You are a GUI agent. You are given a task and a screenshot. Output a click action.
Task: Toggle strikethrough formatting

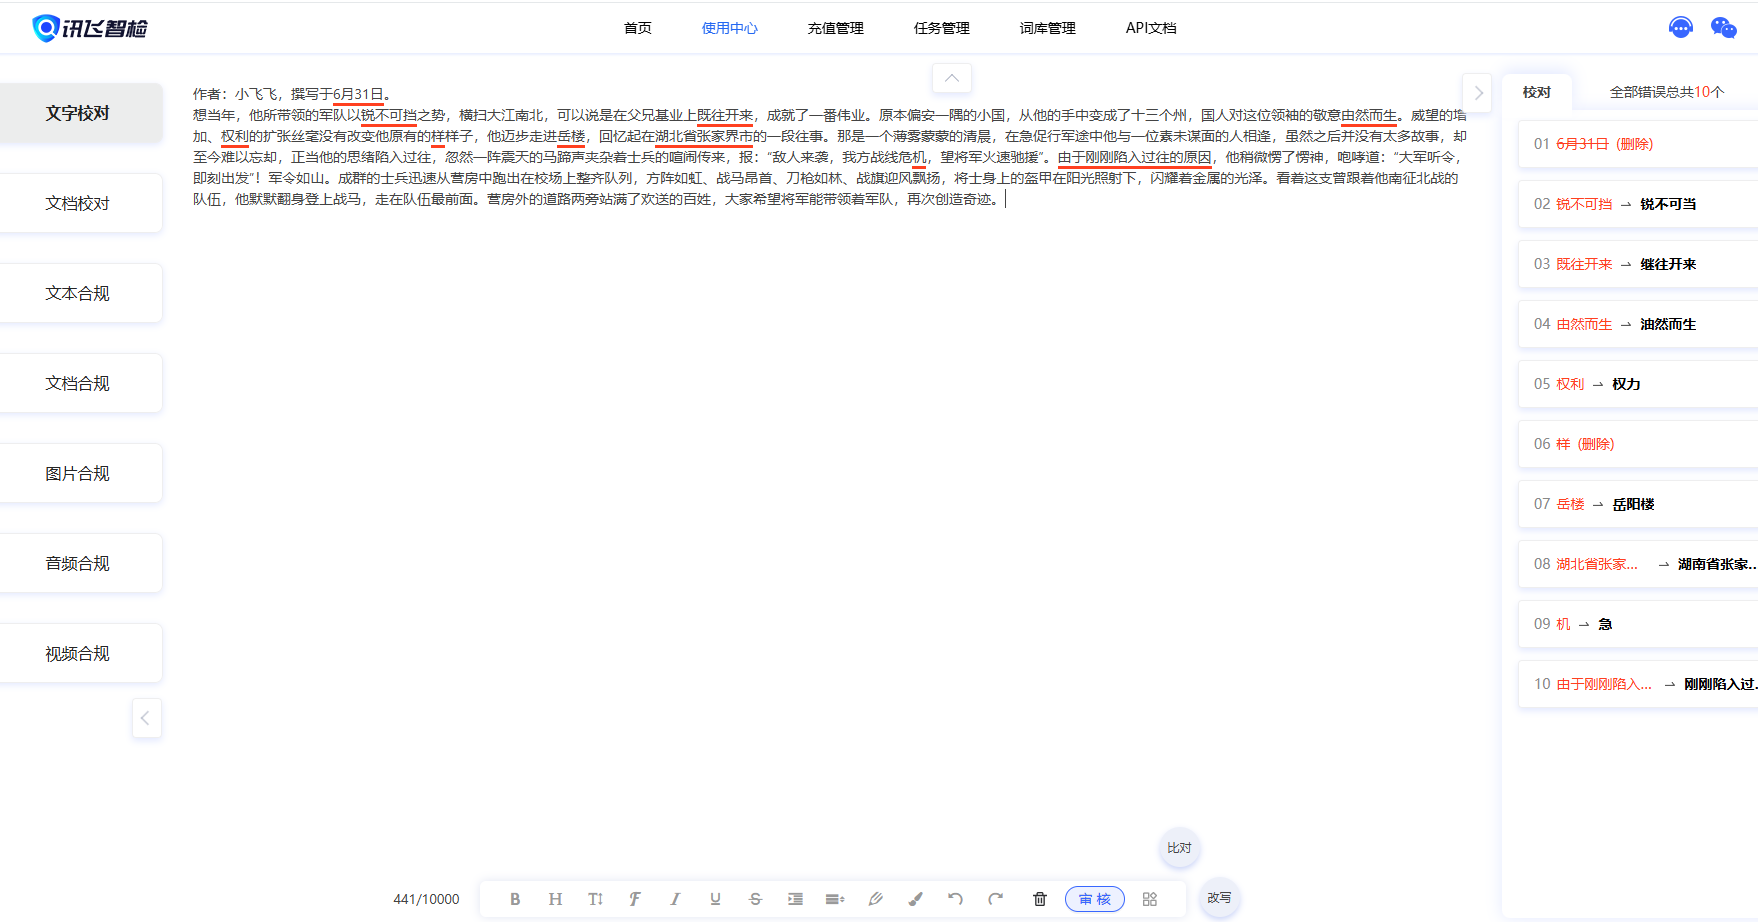[x=755, y=899]
